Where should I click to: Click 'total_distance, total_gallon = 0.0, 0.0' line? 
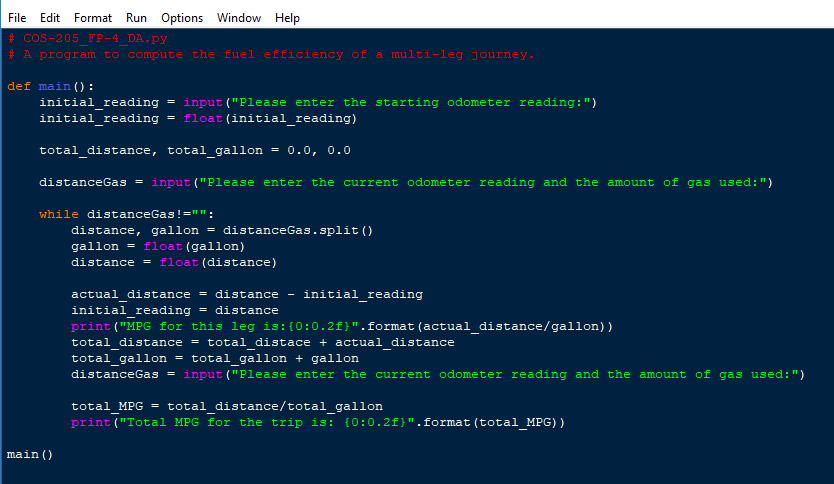[x=195, y=151]
